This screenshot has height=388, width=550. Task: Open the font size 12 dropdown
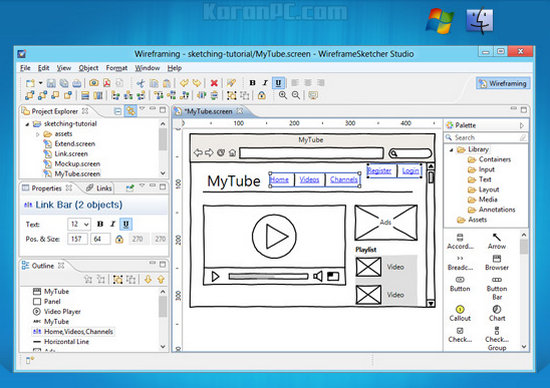point(79,224)
